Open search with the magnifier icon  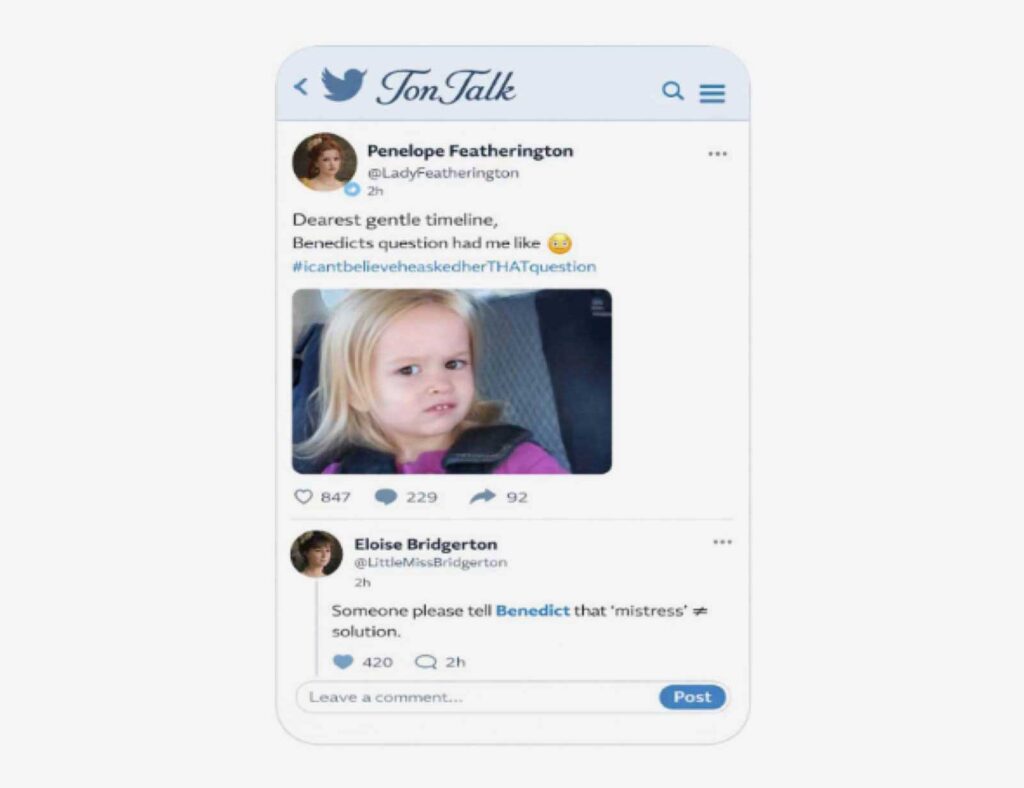click(x=673, y=91)
